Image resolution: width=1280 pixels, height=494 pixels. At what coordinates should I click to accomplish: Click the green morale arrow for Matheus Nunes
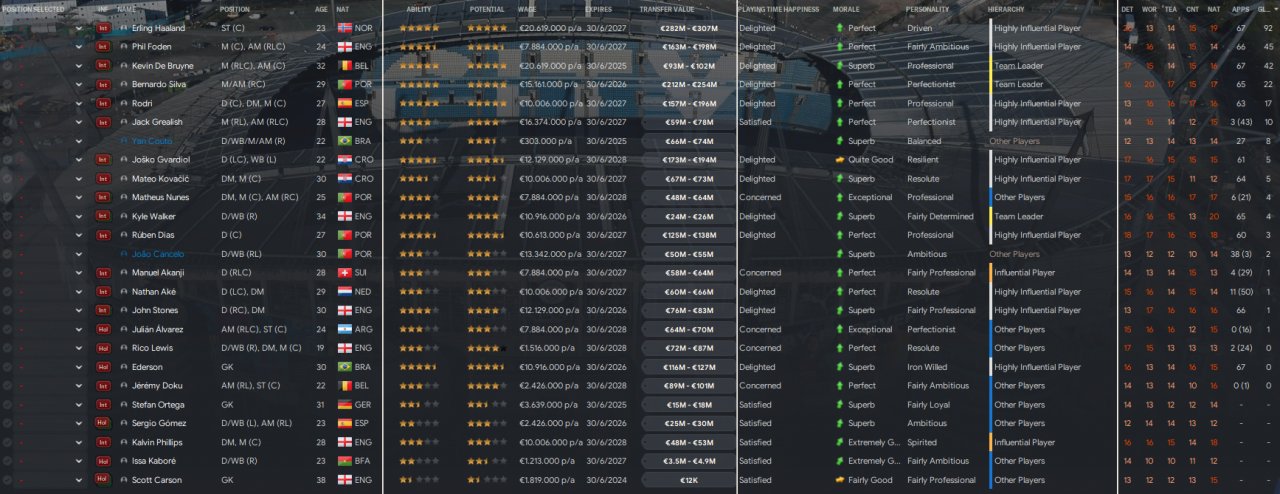coord(839,198)
